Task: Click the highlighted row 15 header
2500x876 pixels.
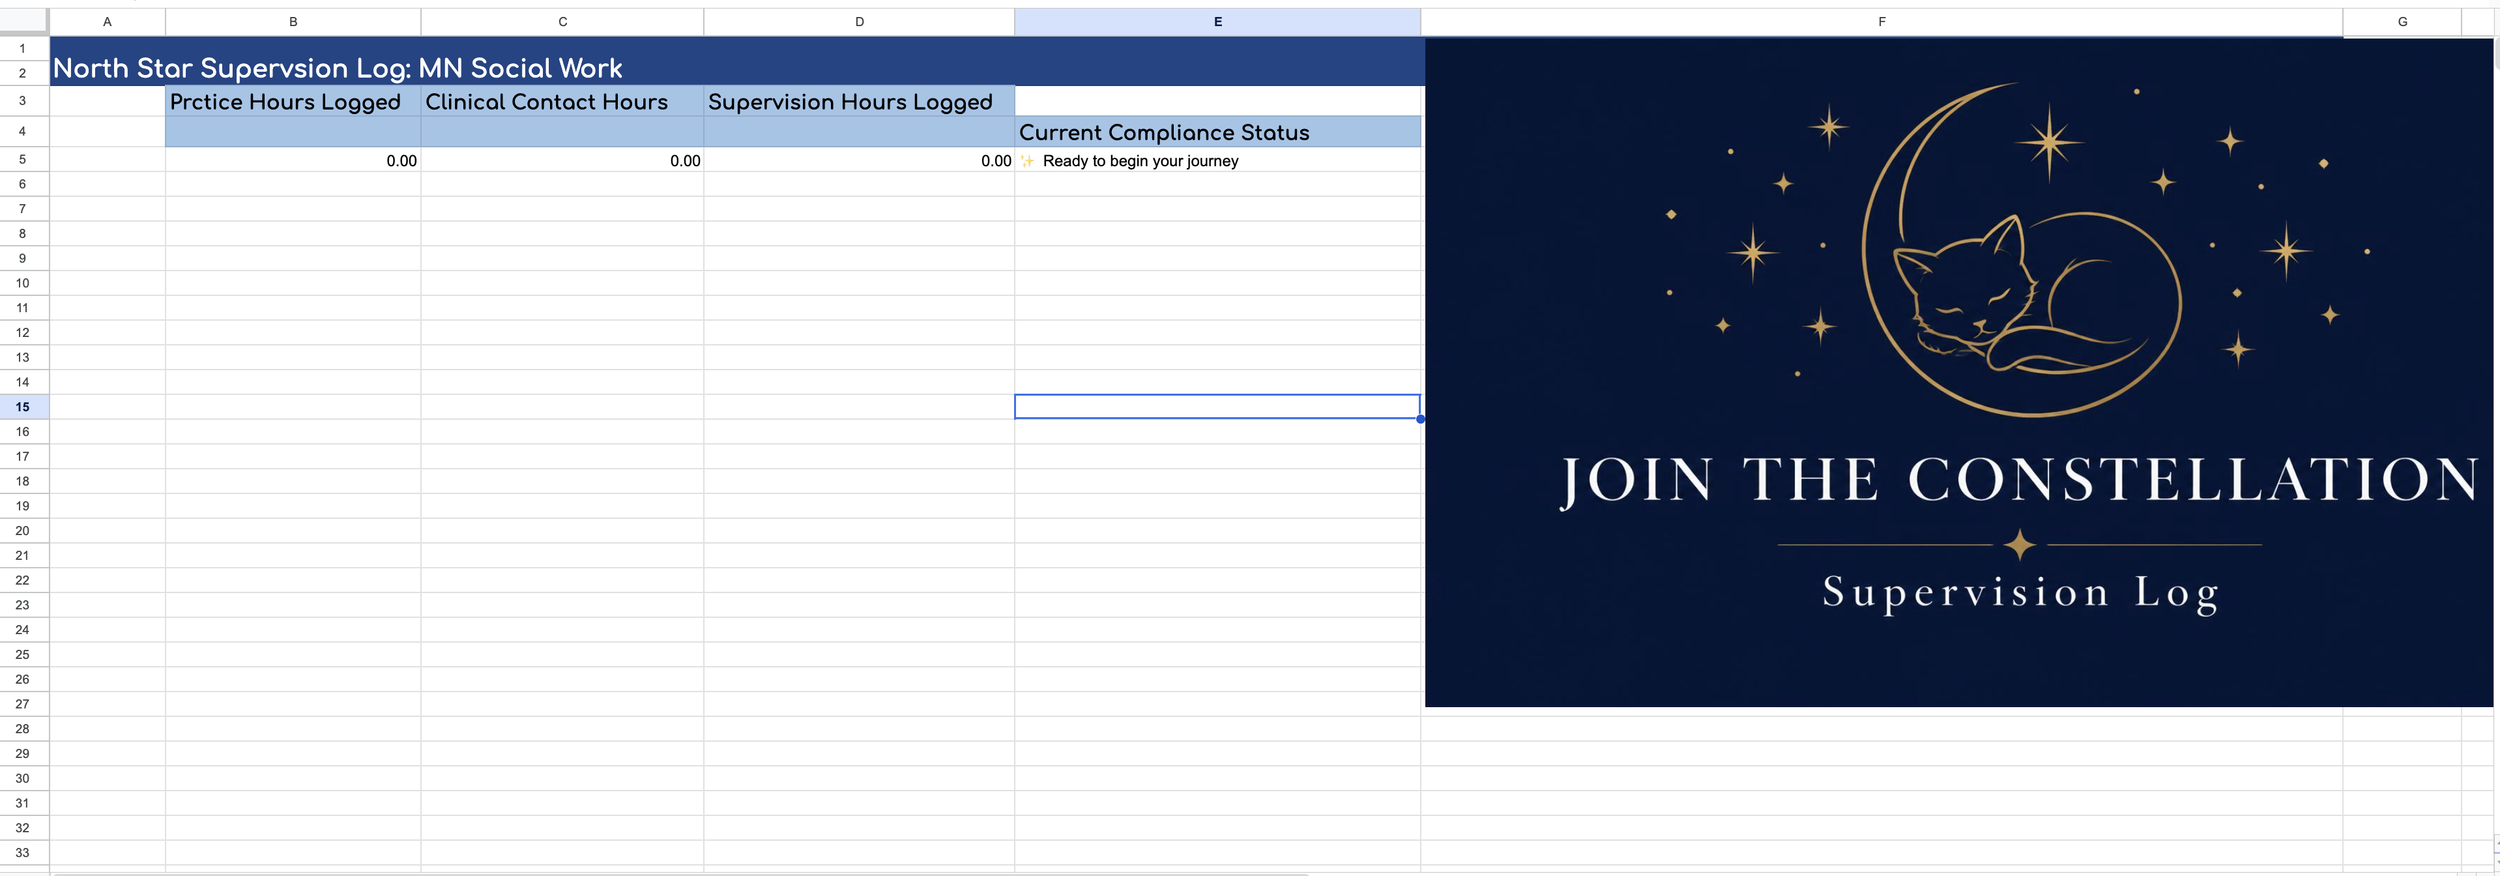Action: (x=23, y=407)
